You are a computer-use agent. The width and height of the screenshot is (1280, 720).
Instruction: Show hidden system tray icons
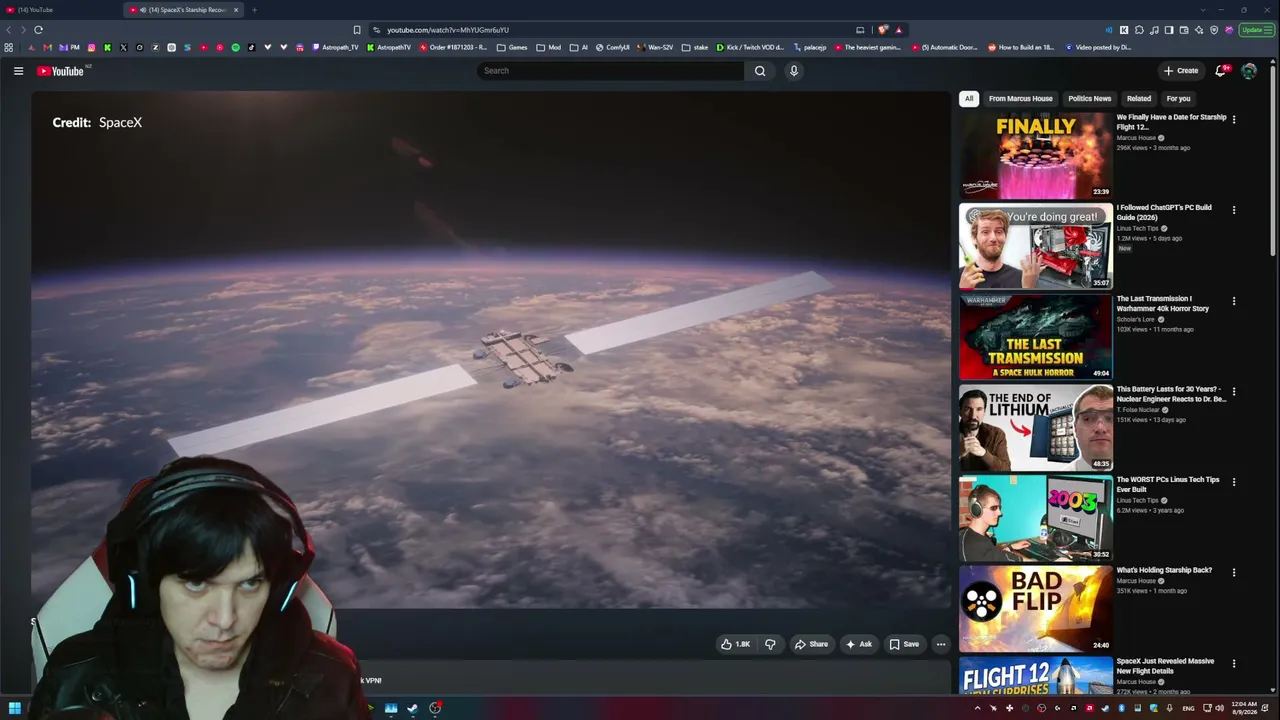[x=978, y=708]
